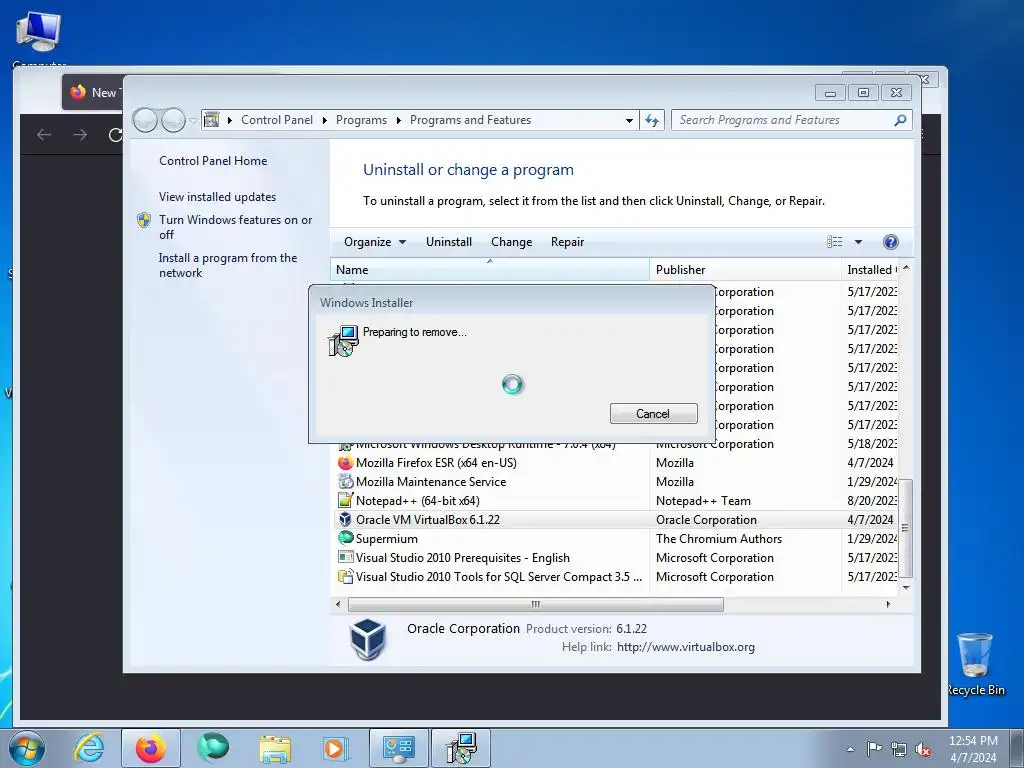Open Supermium from the taskbar
This screenshot has width=1024, height=768.
213,748
